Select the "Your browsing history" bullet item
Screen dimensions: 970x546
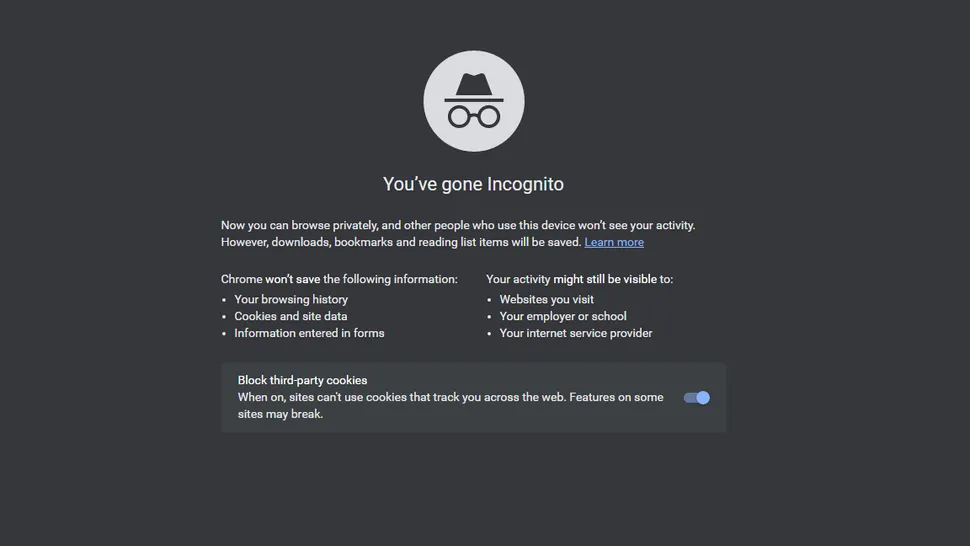pos(291,299)
